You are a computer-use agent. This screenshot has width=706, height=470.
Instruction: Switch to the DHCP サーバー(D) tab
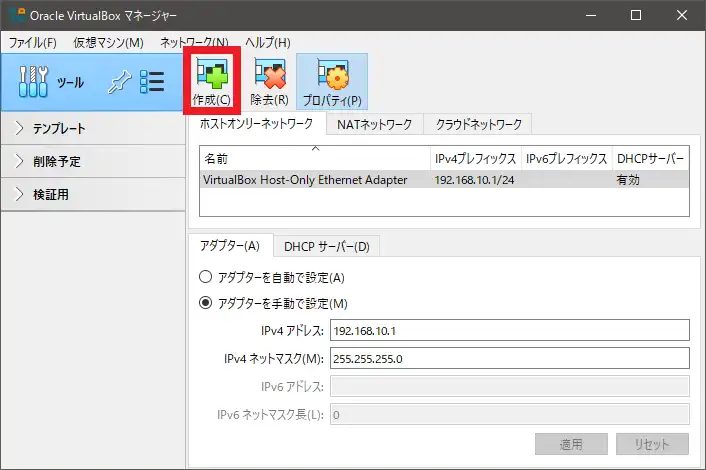click(x=327, y=246)
